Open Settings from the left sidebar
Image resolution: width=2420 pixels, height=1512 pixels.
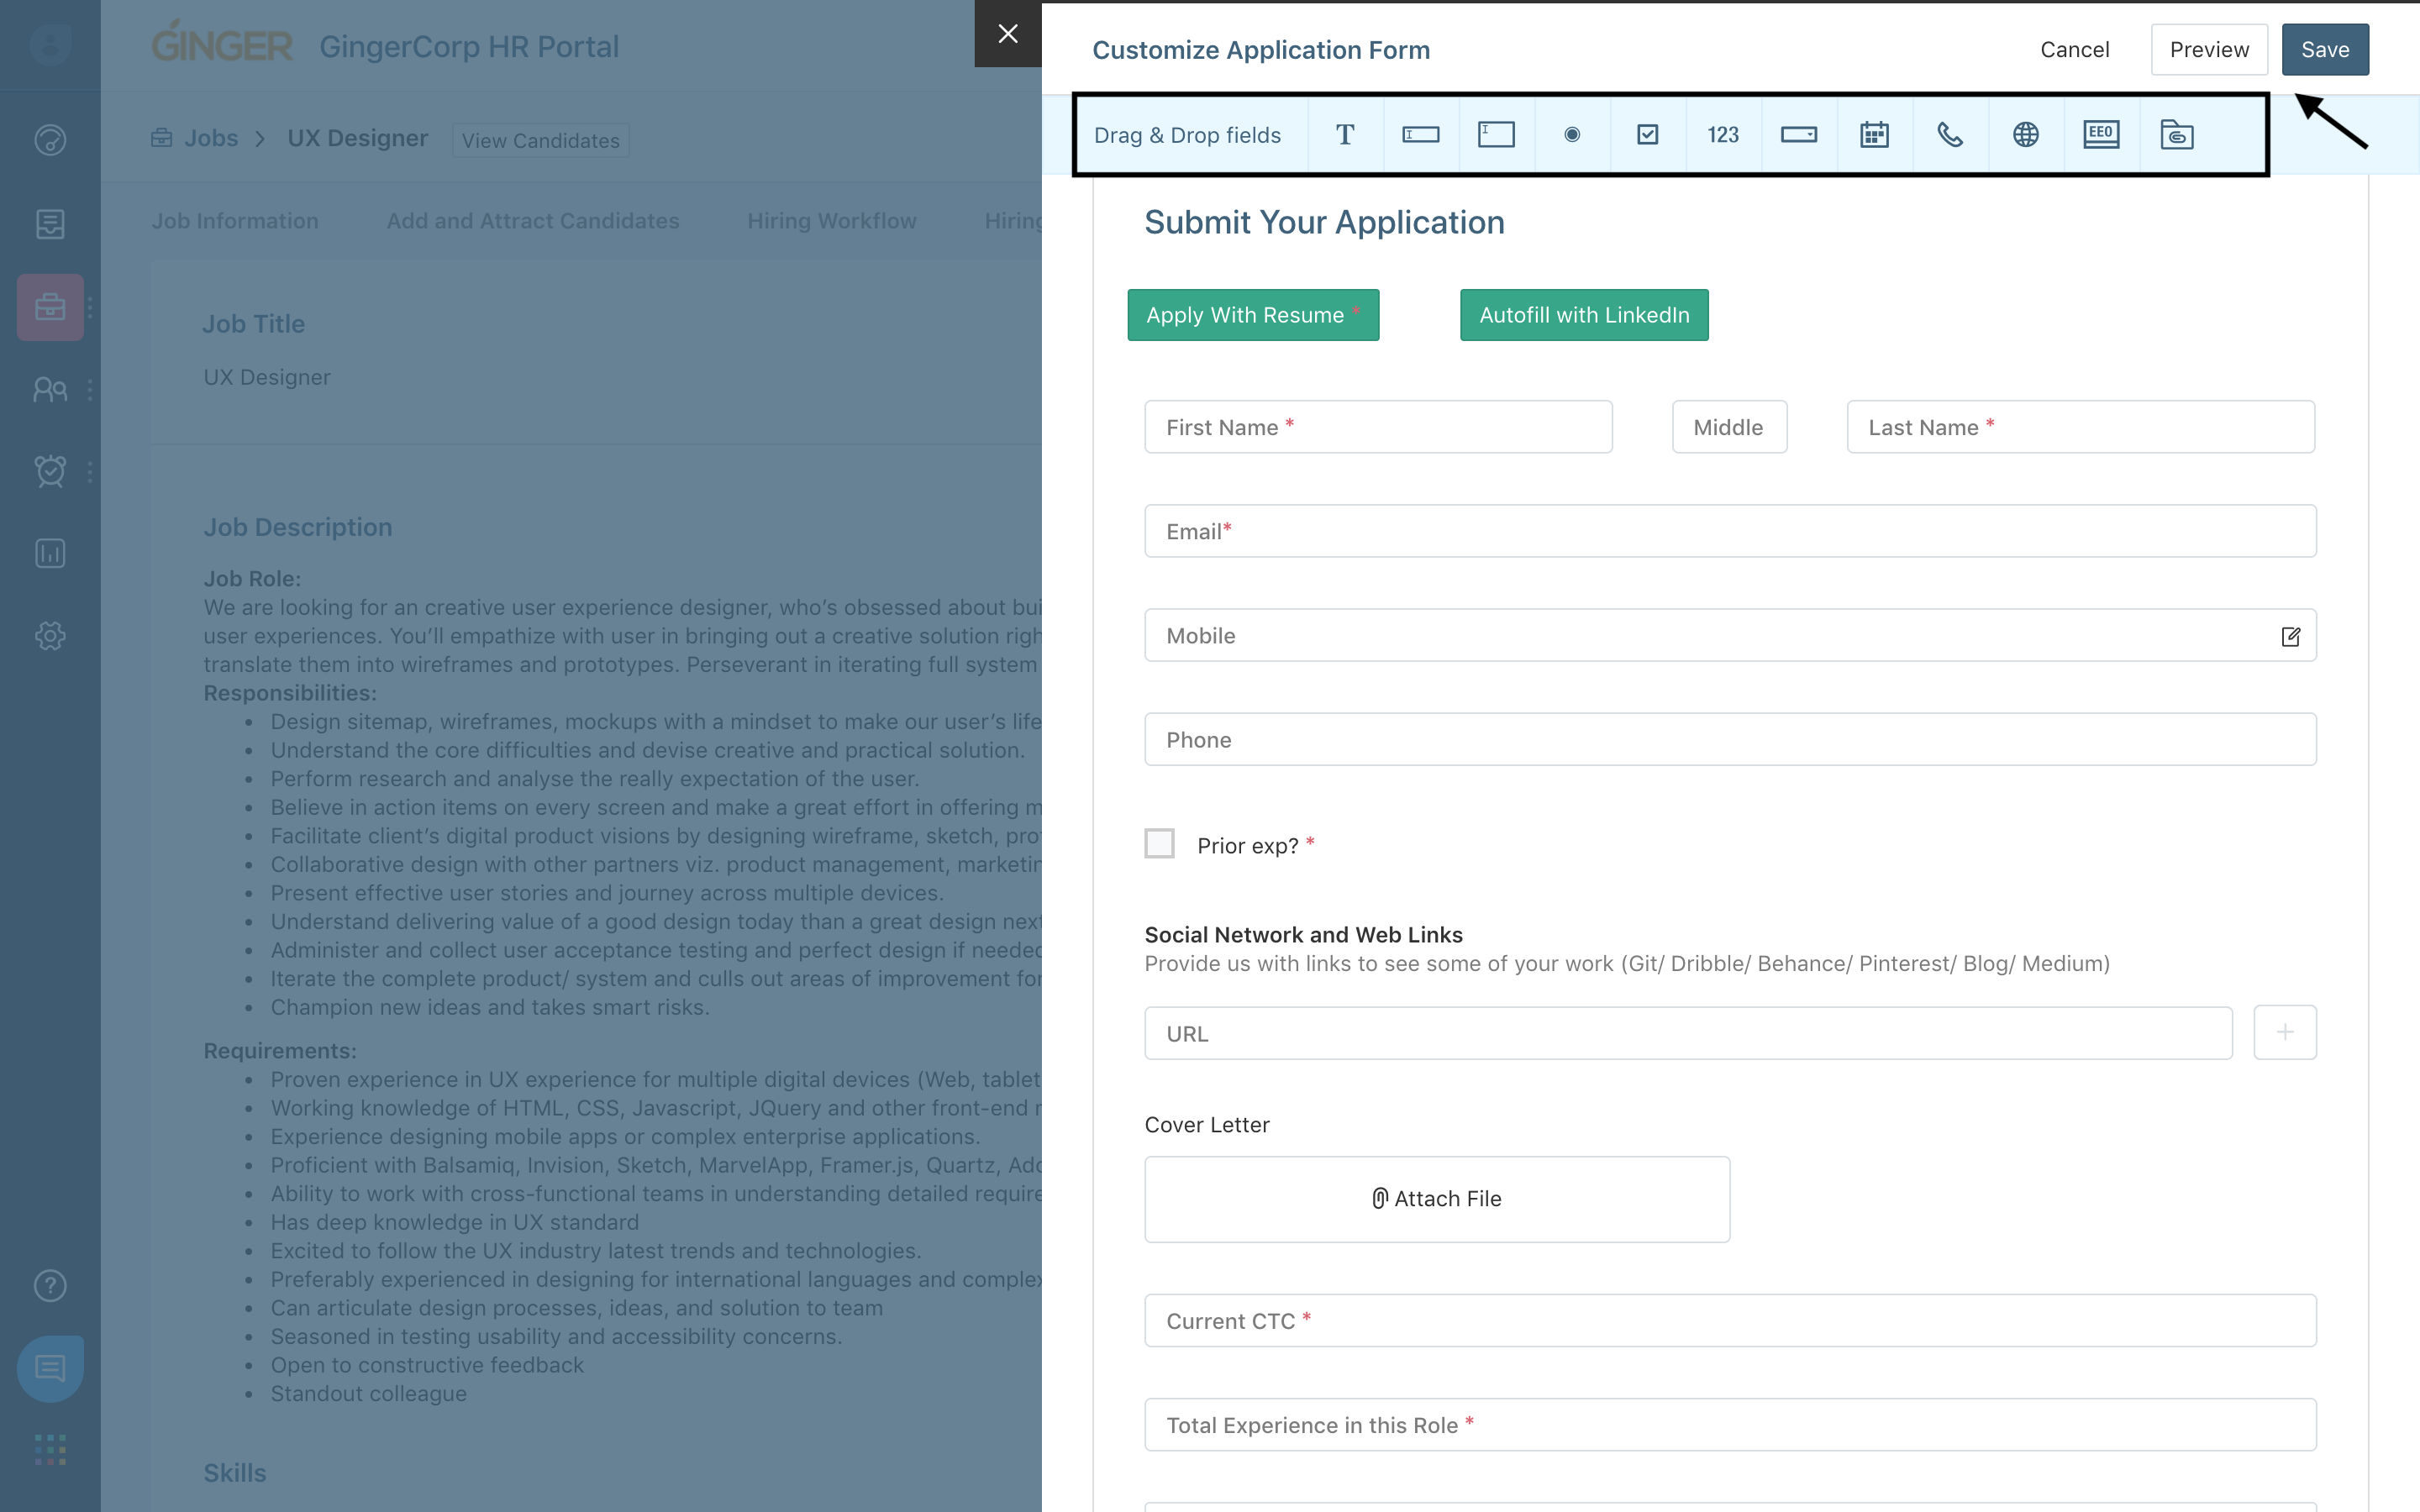[50, 635]
